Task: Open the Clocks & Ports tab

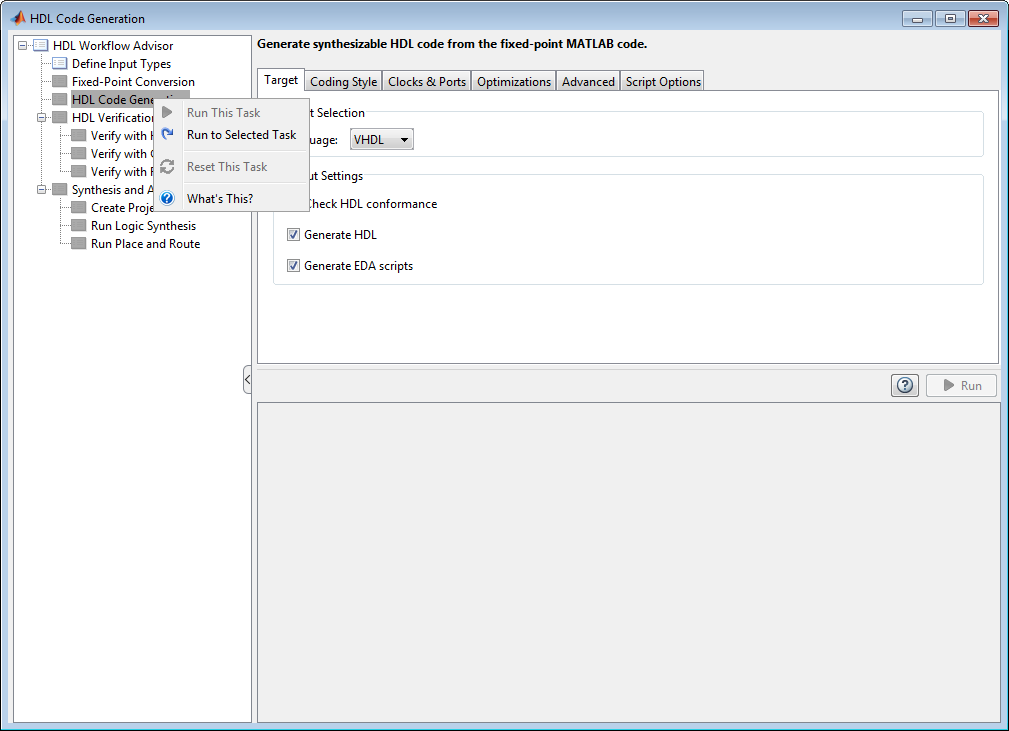Action: 427,82
